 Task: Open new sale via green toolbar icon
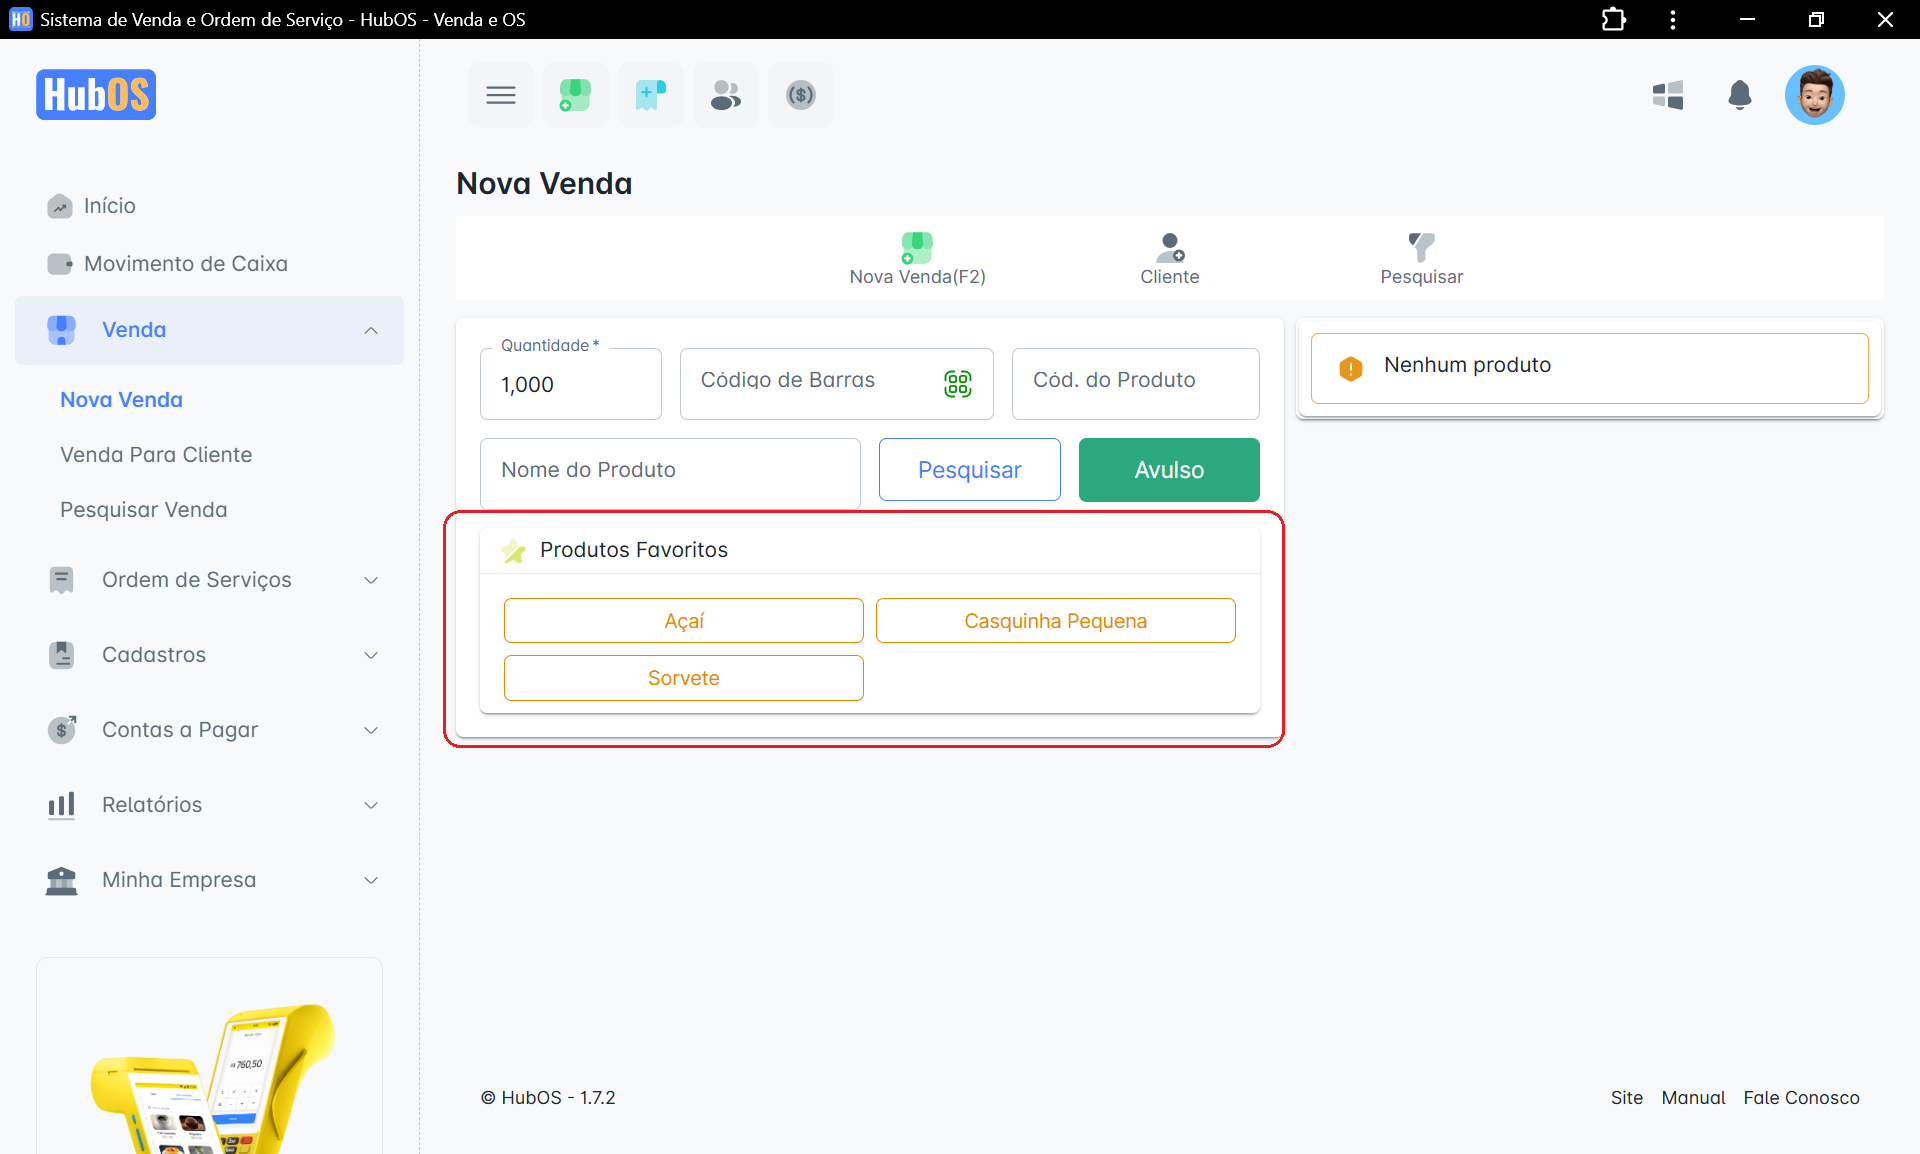point(575,95)
